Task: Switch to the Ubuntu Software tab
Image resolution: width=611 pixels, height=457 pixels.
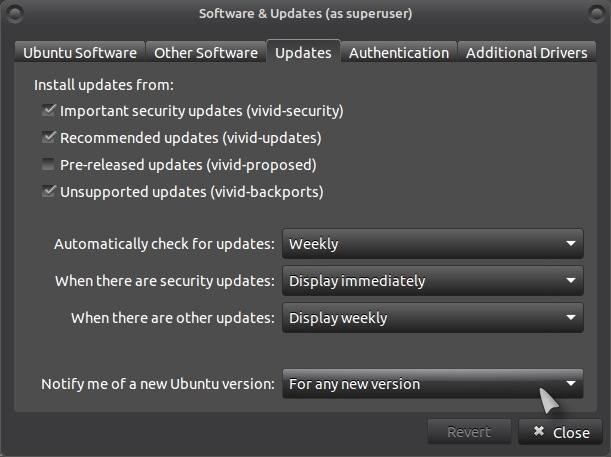Action: coord(80,52)
